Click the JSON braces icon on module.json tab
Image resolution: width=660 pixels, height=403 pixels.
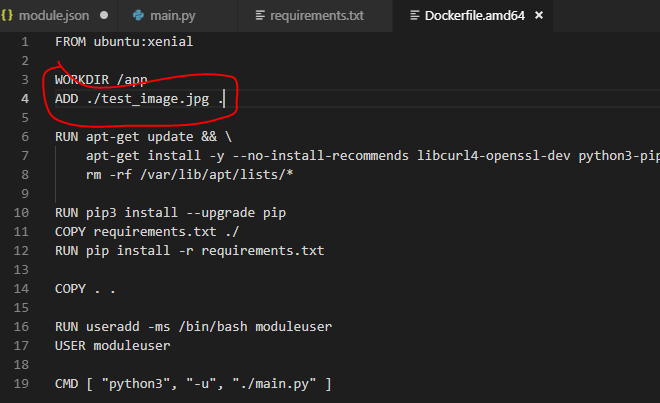[x=10, y=15]
